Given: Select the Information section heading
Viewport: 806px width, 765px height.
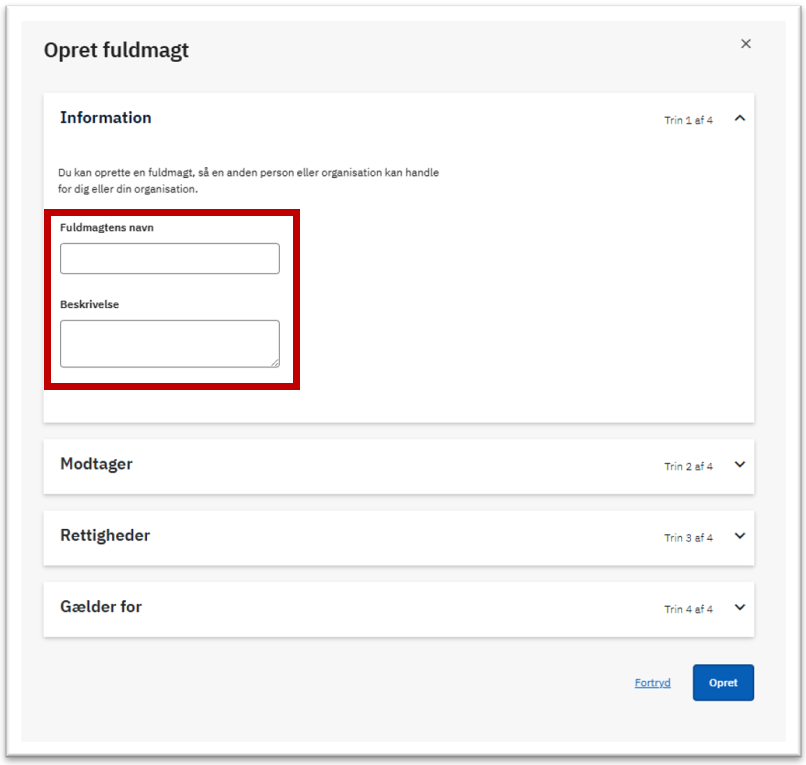Looking at the screenshot, I should (x=106, y=118).
